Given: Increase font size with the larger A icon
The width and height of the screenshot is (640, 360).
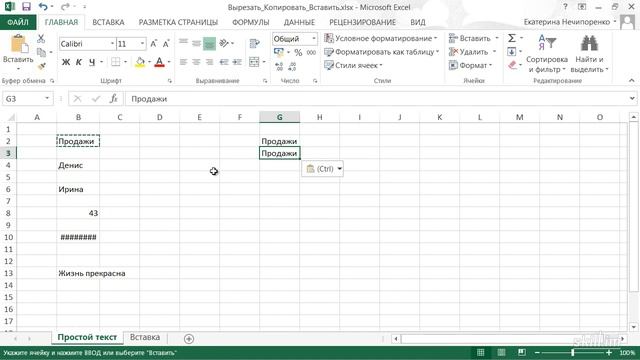Looking at the screenshot, I should pyautogui.click(x=153, y=44).
